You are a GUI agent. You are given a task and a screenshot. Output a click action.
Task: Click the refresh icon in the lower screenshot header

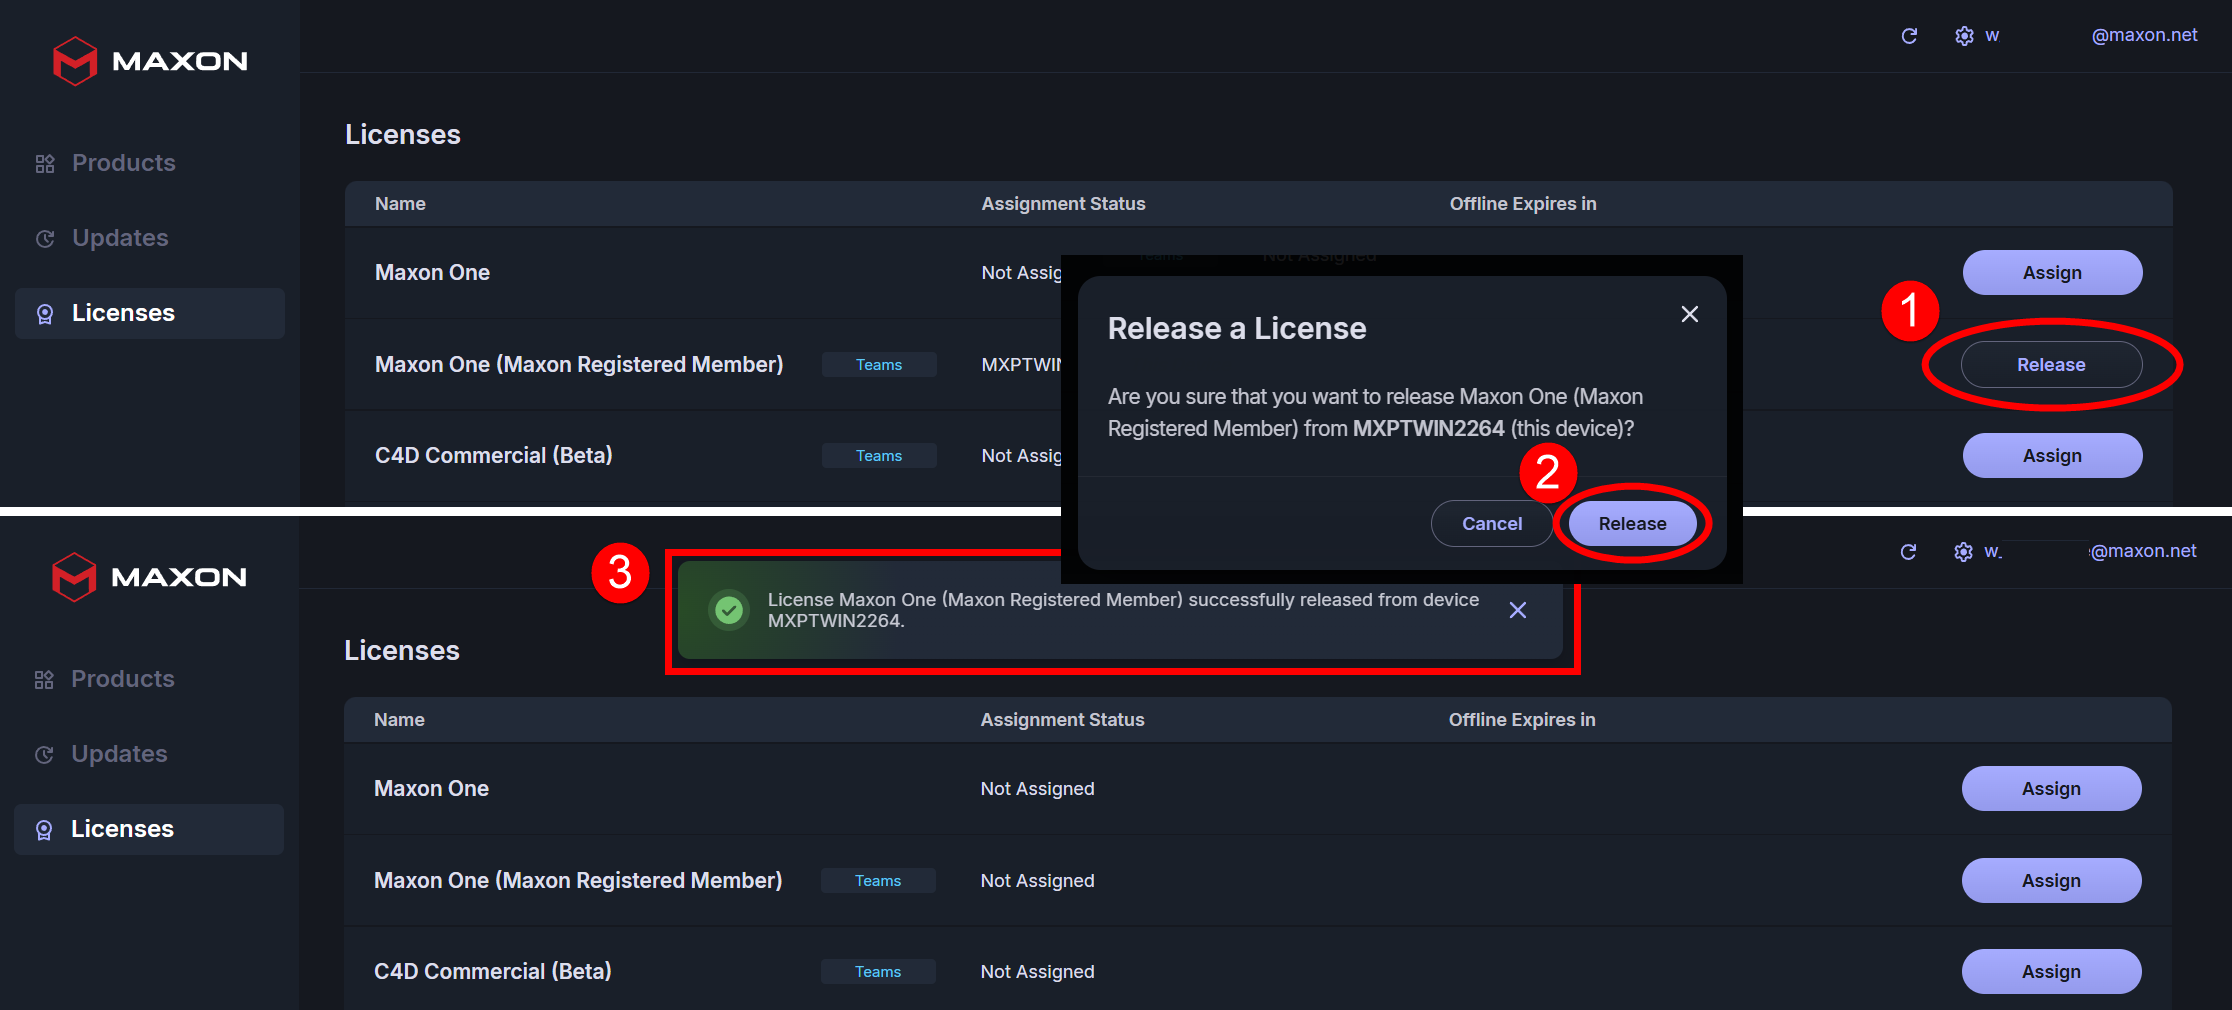pos(1908,552)
